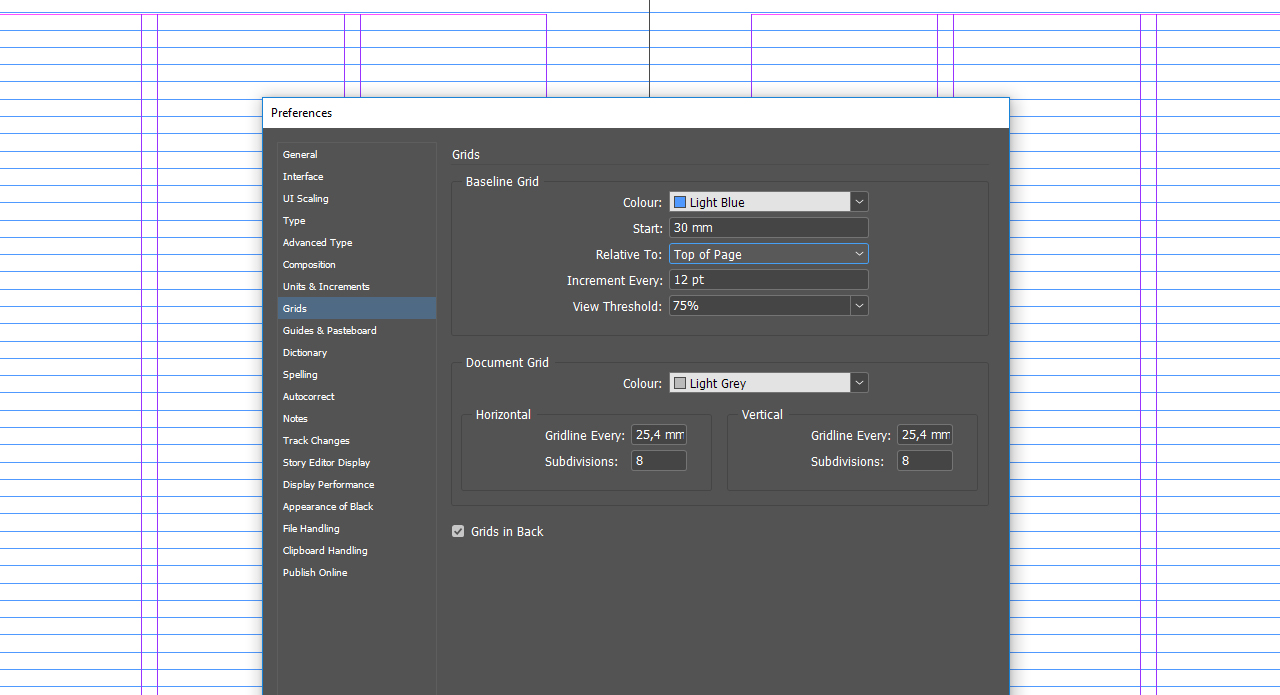
Task: Click Horizontal Gridline Every field
Action: pyautogui.click(x=658, y=435)
